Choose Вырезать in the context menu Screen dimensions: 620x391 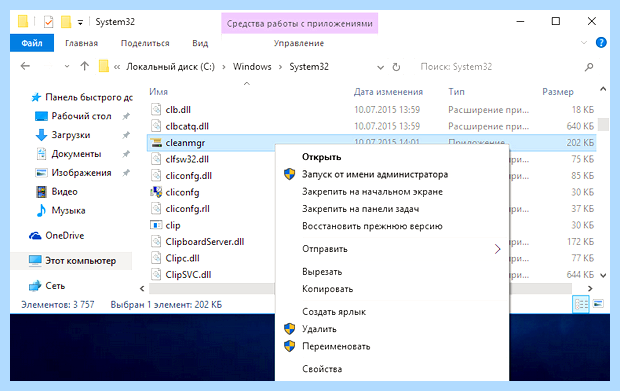click(x=391, y=272)
